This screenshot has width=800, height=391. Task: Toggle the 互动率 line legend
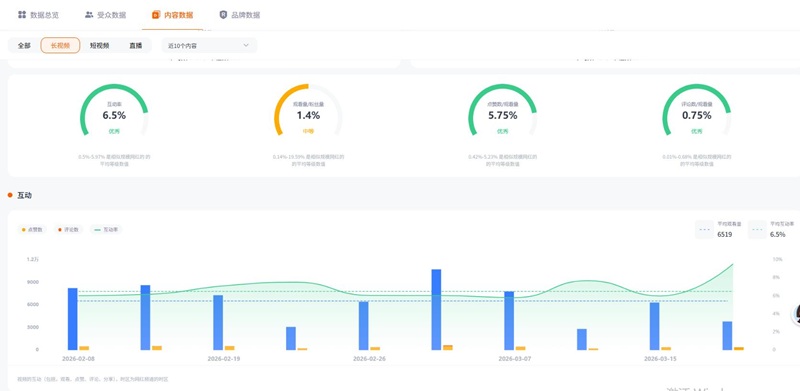106,230
